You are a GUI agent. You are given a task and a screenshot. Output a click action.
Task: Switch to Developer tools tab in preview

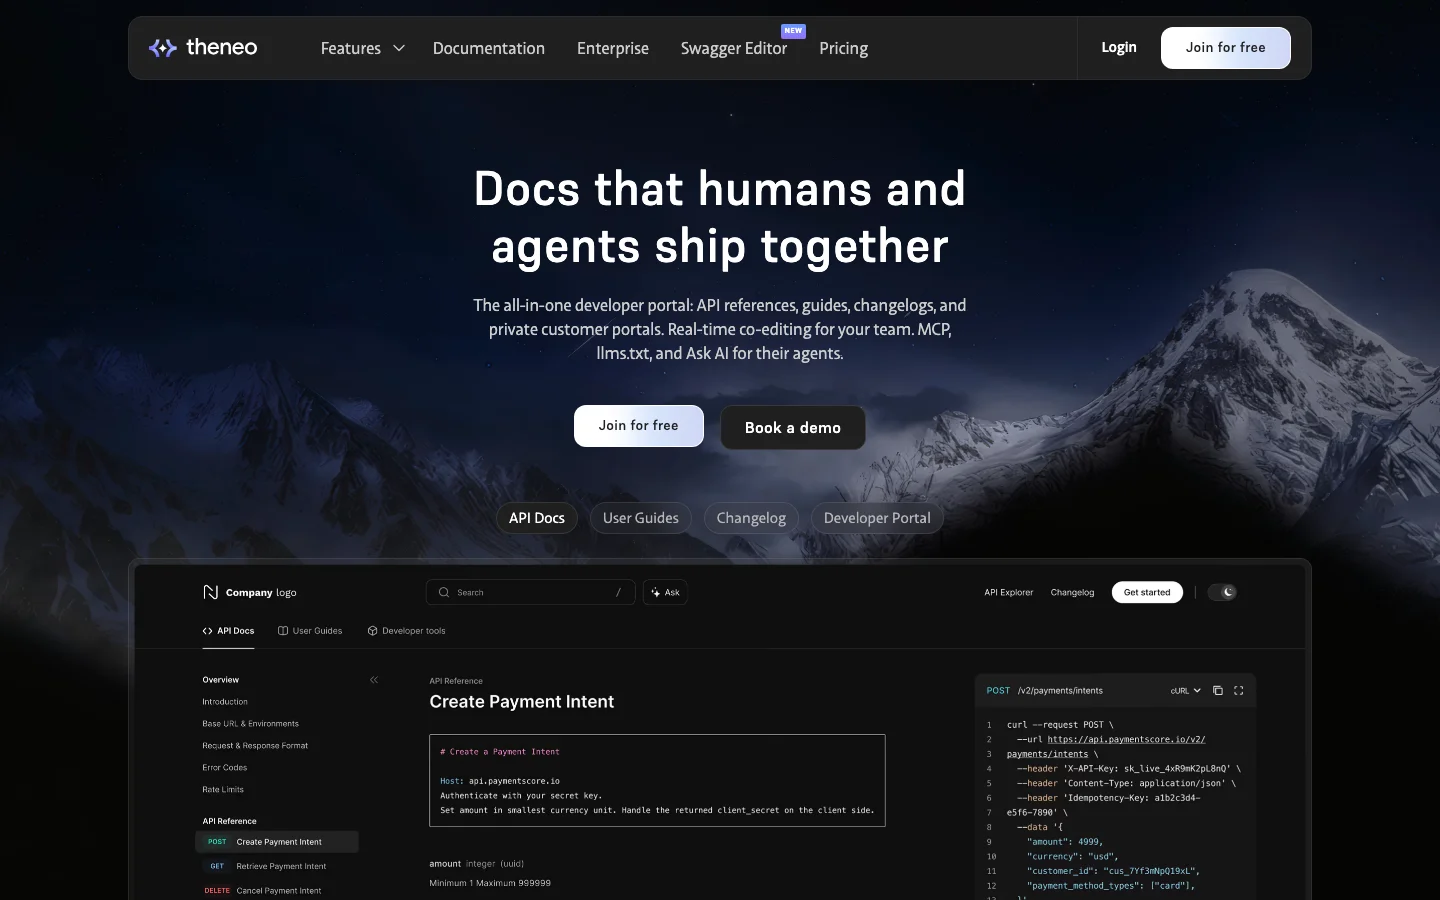point(406,631)
